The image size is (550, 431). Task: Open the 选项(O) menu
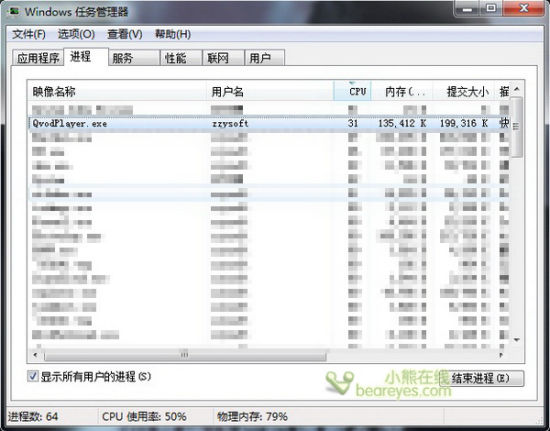76,34
